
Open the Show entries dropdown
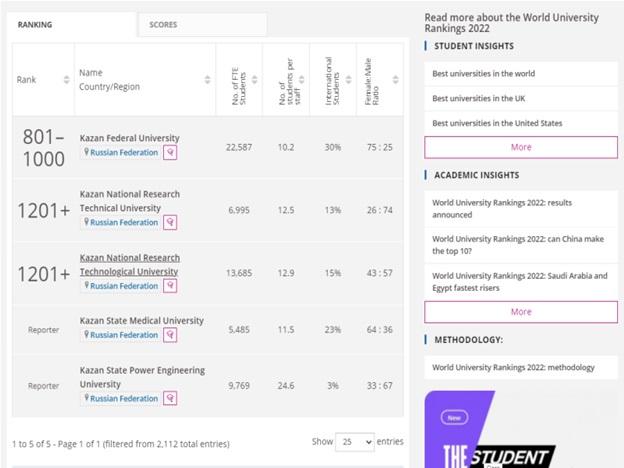(x=355, y=442)
